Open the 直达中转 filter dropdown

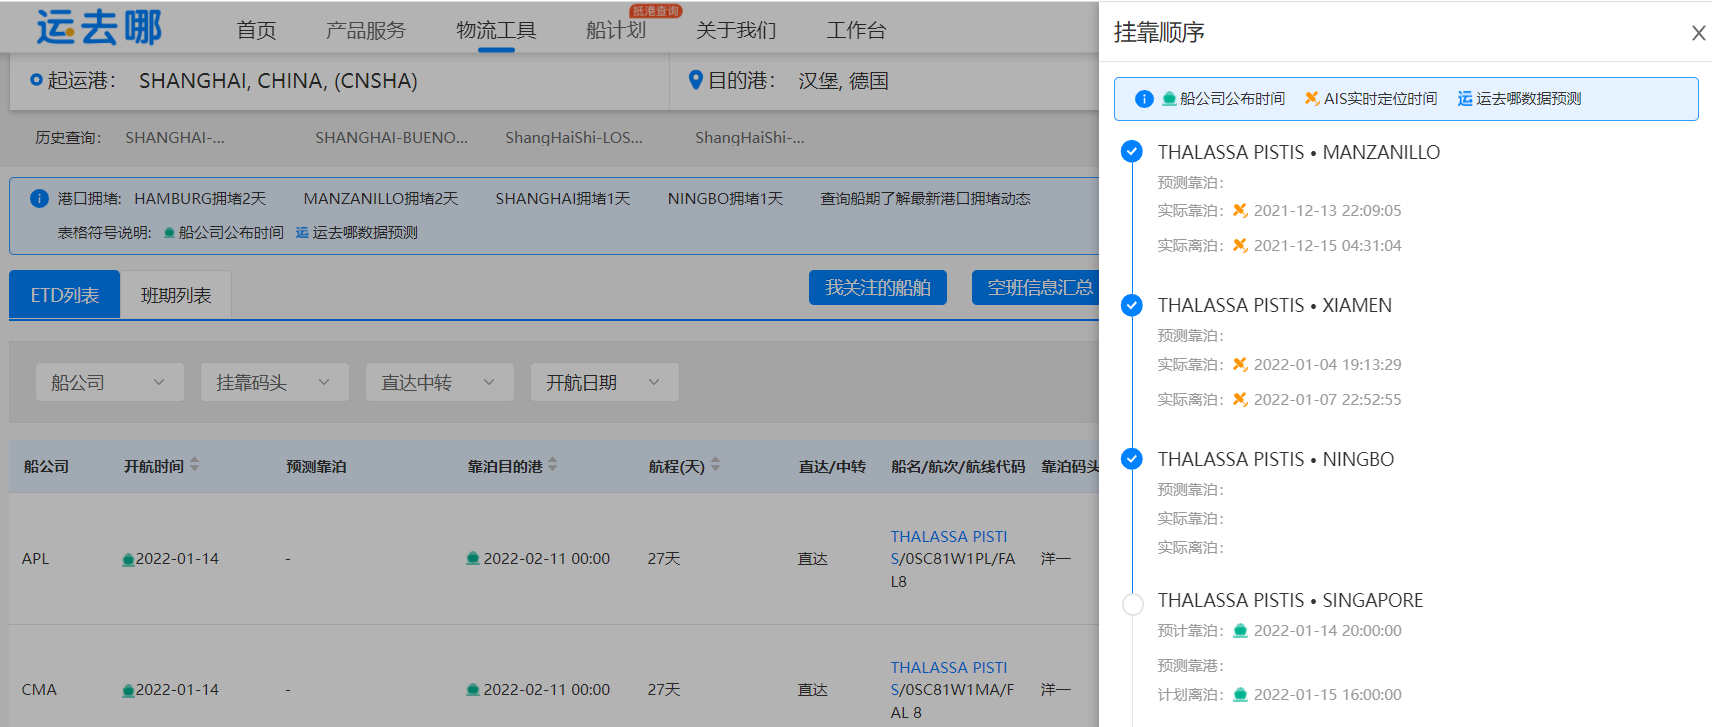[x=440, y=382]
